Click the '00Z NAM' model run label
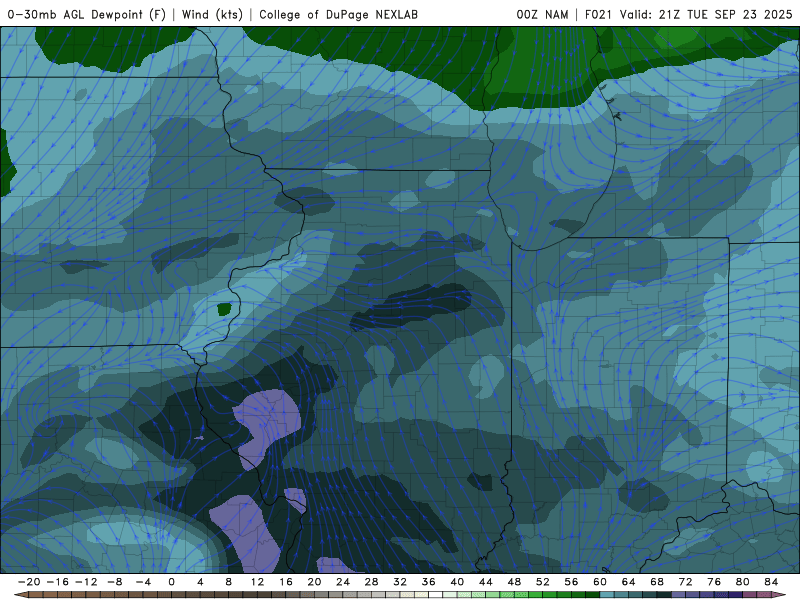This screenshot has height=600, width=800. [542, 14]
